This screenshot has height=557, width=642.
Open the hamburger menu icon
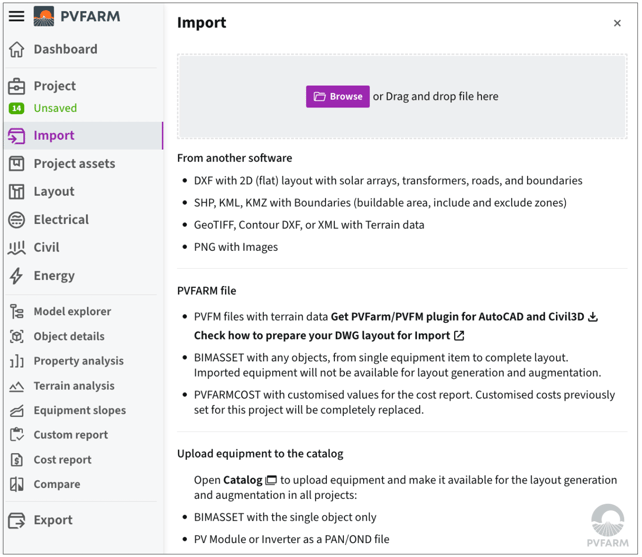(16, 16)
